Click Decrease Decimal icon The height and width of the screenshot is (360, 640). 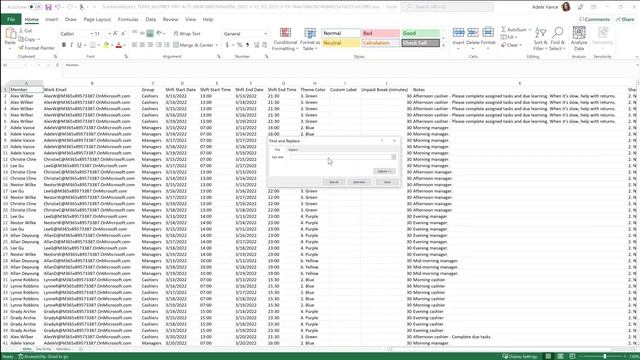(264, 45)
